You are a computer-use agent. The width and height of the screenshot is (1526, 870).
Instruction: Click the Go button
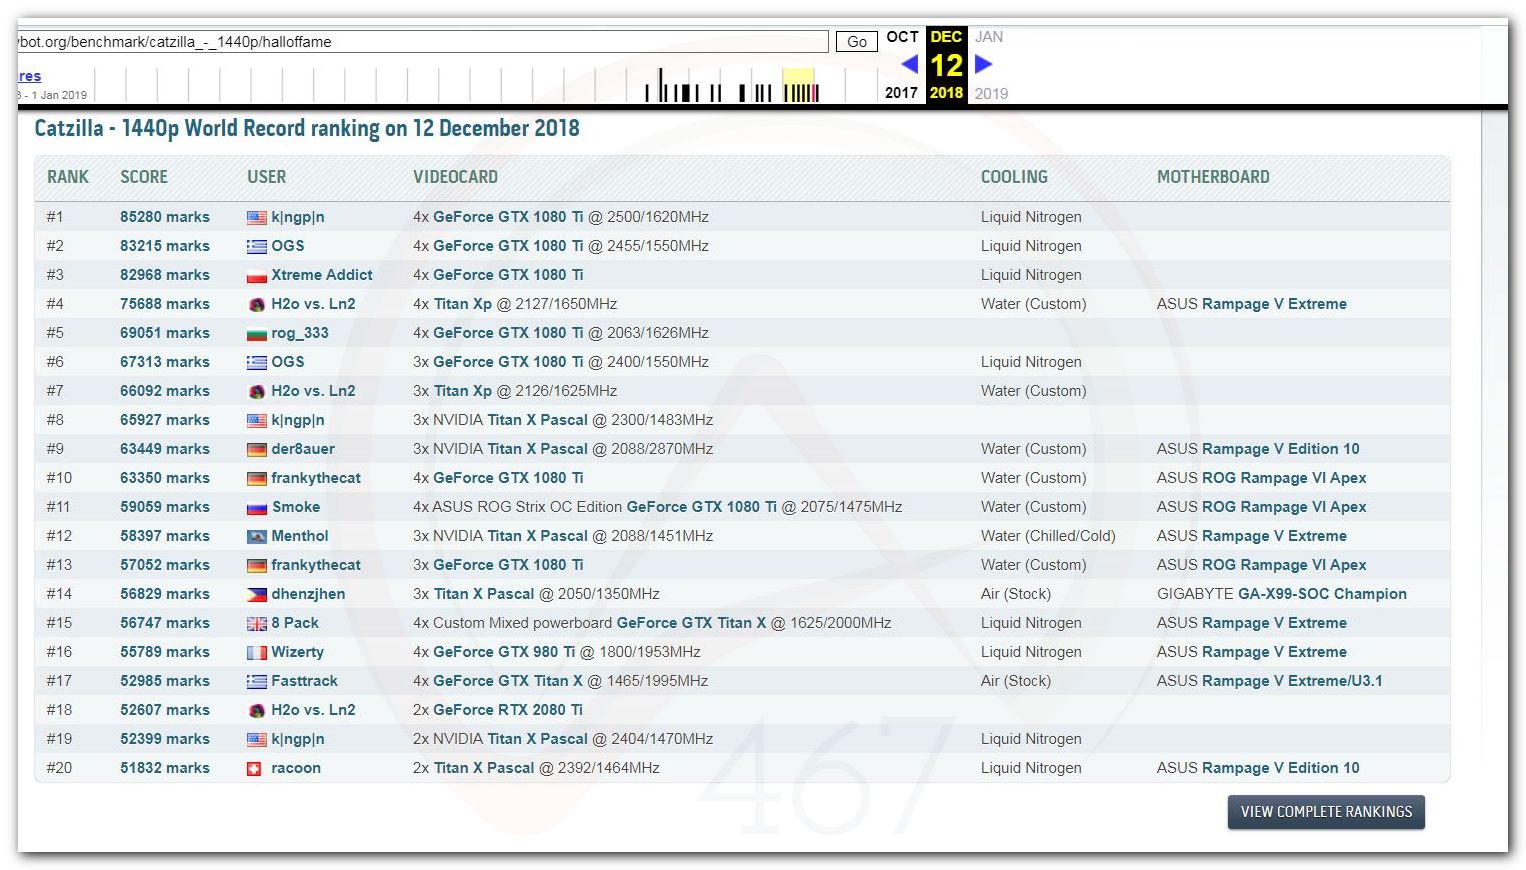(857, 42)
